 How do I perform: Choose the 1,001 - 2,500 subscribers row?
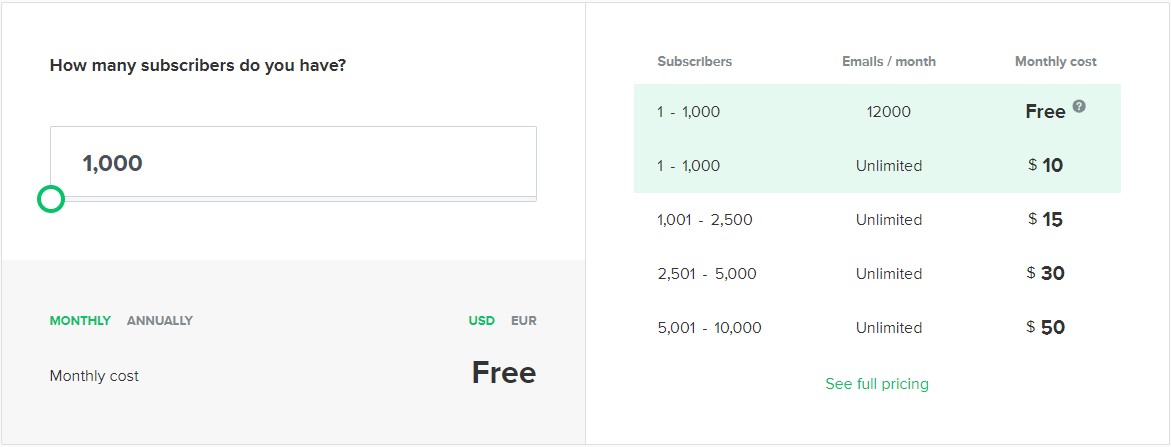877,220
